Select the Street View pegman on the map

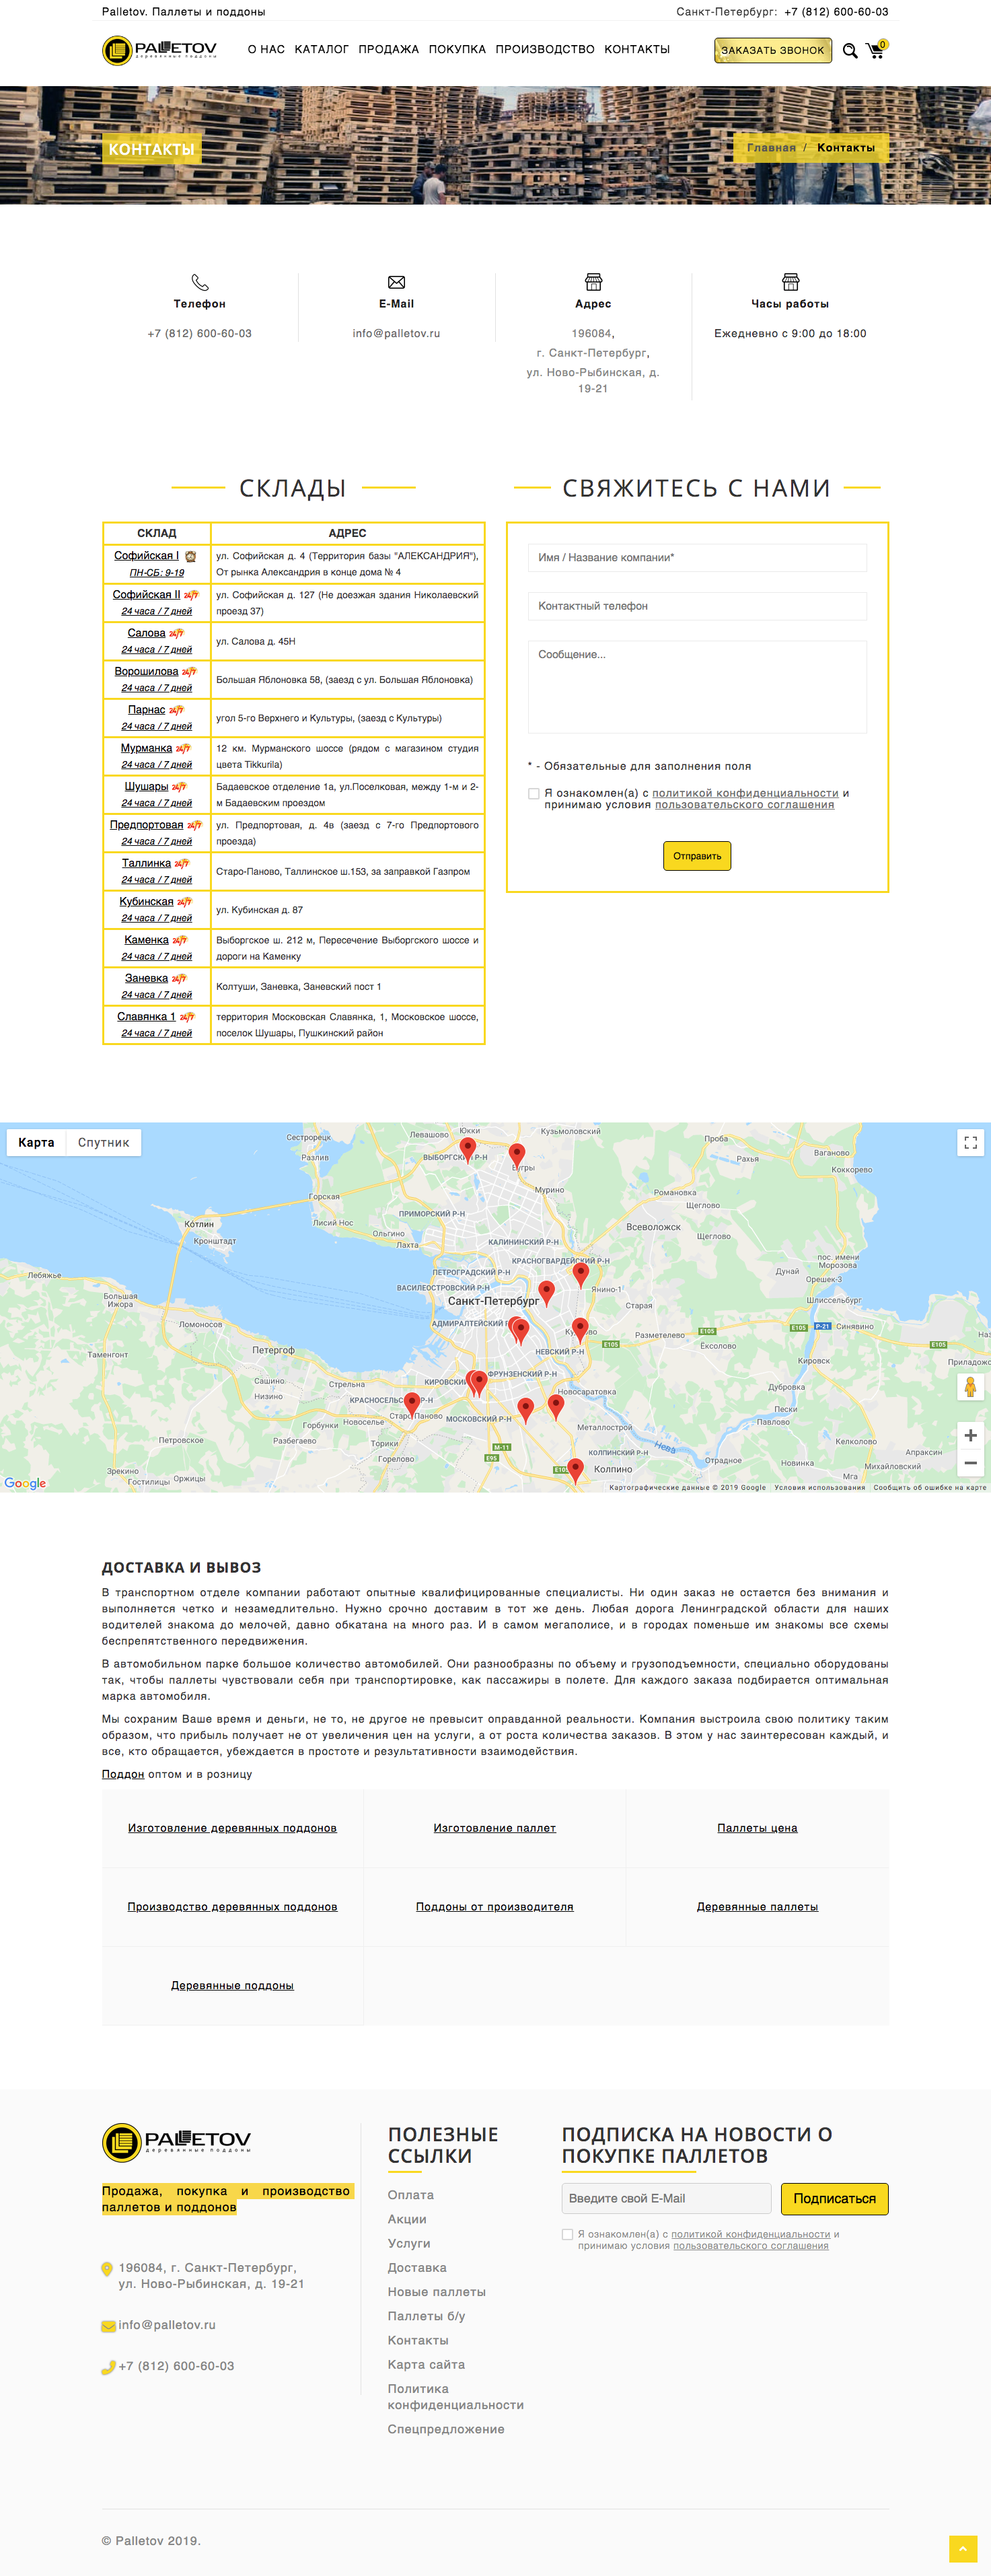[x=970, y=1386]
